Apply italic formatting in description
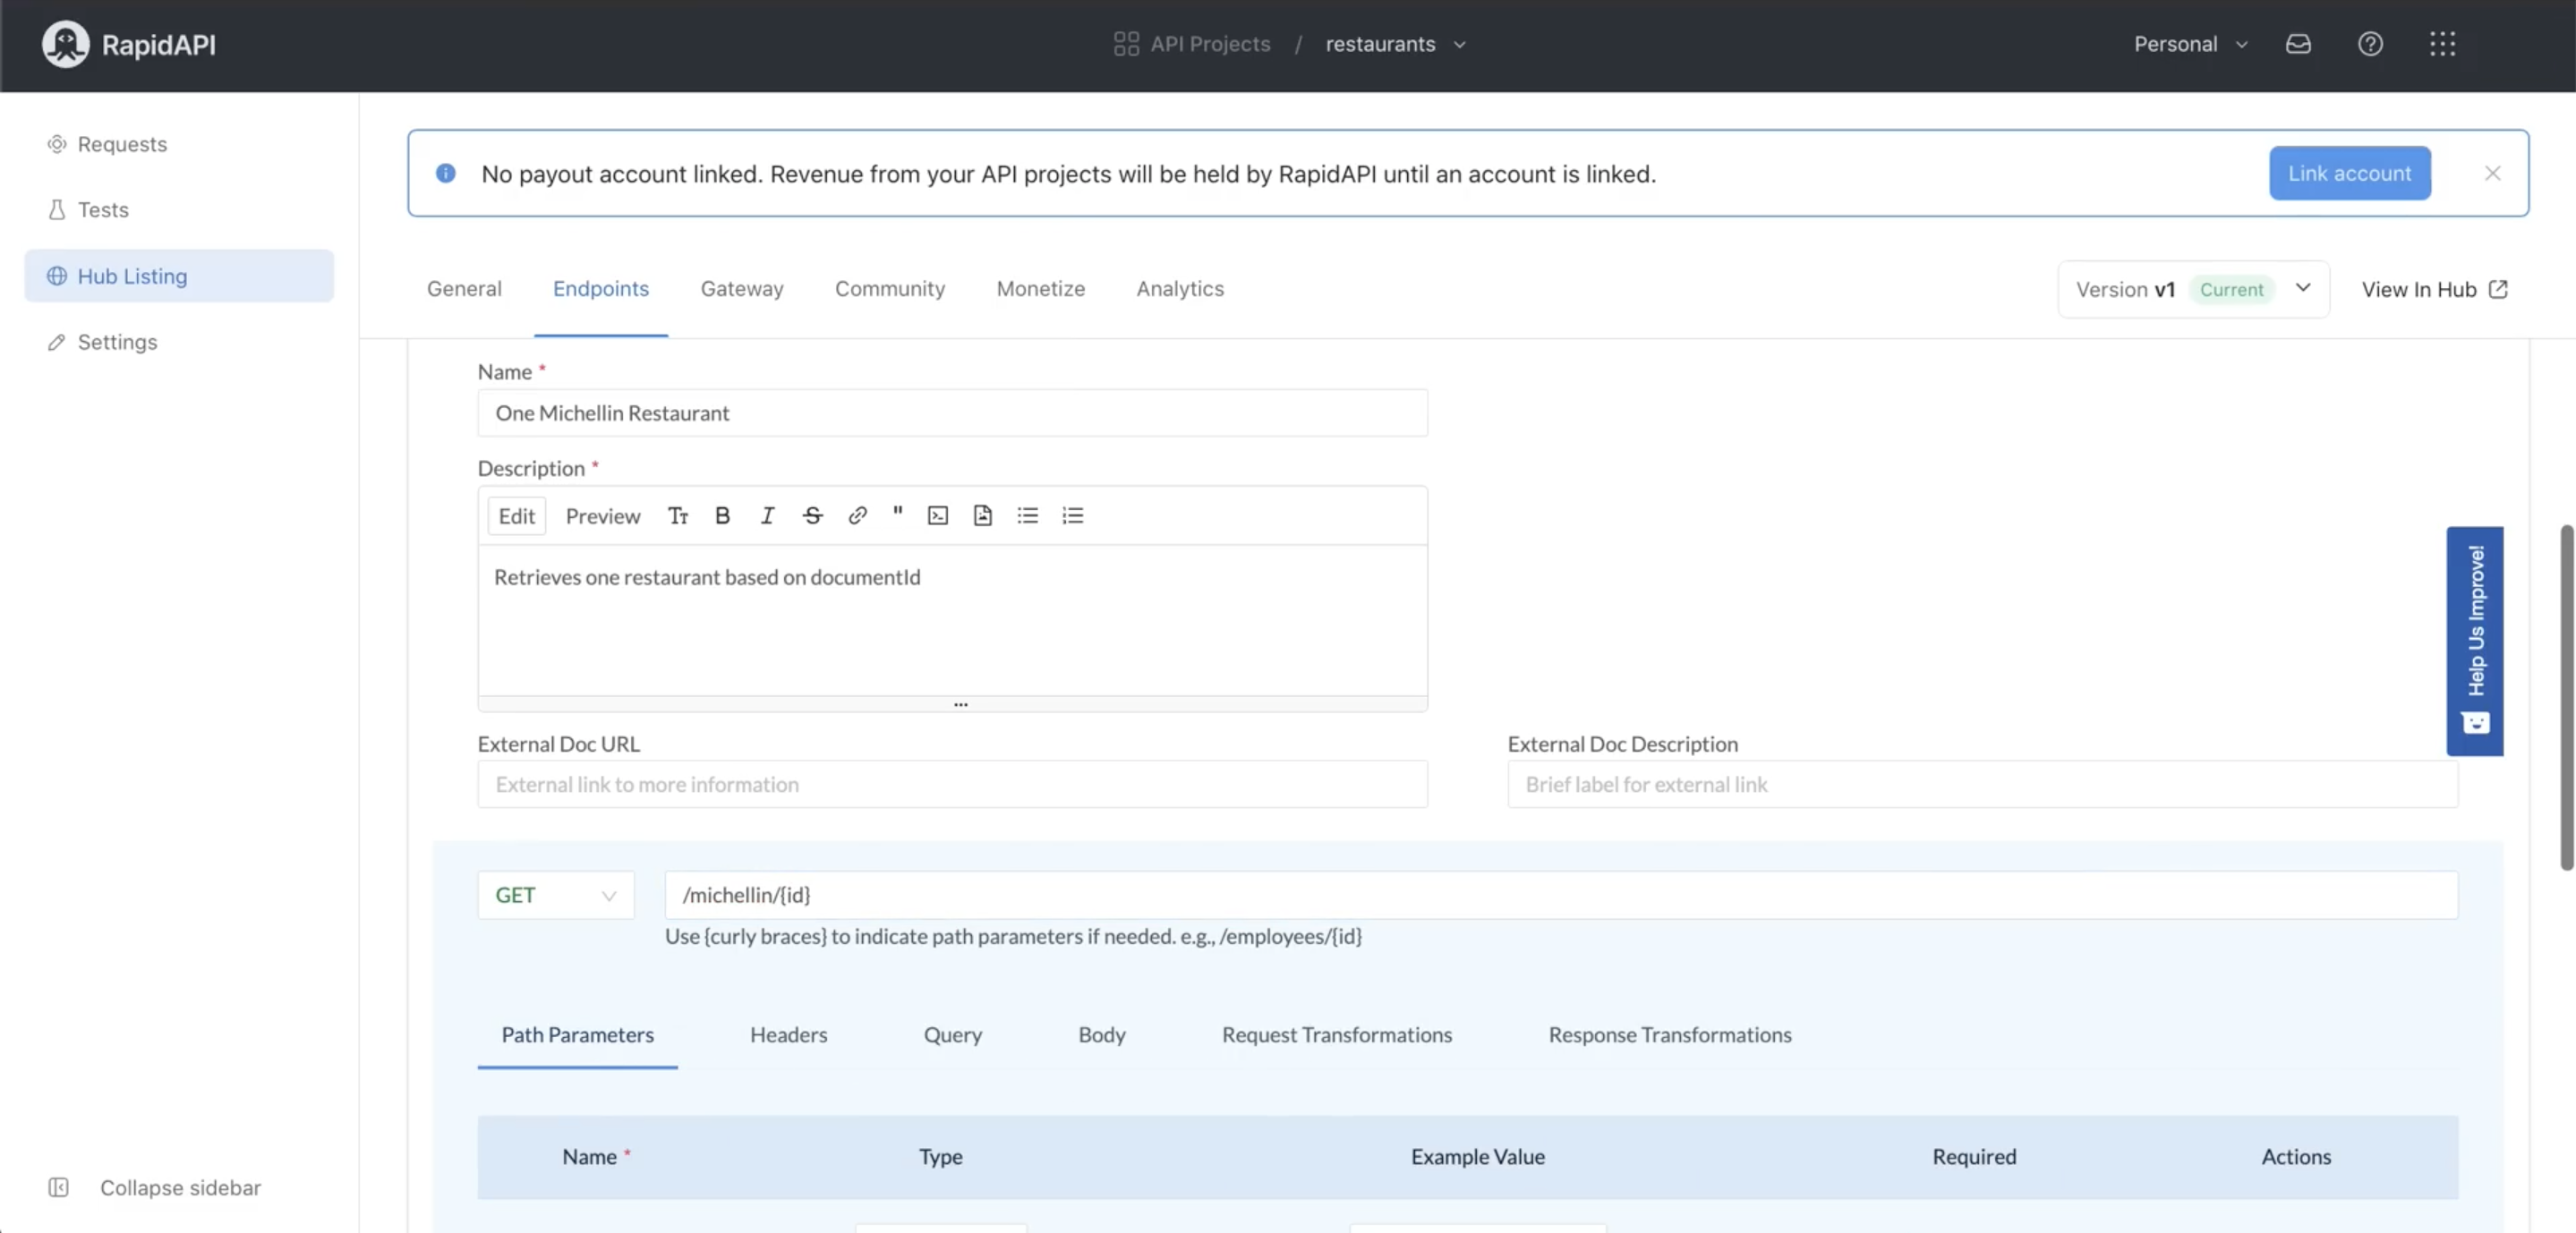Viewport: 2576px width, 1233px height. tap(767, 516)
